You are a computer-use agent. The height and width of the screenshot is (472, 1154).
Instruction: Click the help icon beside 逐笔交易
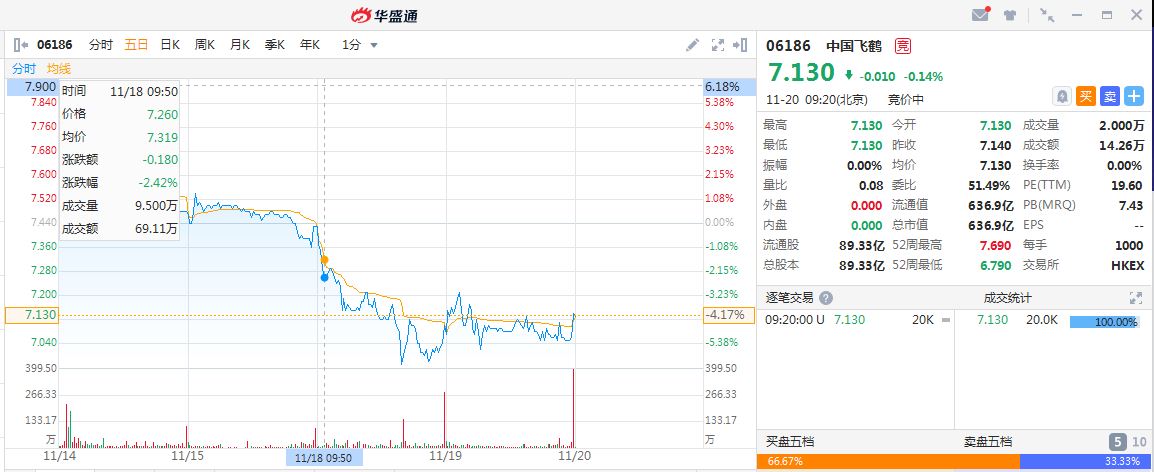tap(824, 298)
